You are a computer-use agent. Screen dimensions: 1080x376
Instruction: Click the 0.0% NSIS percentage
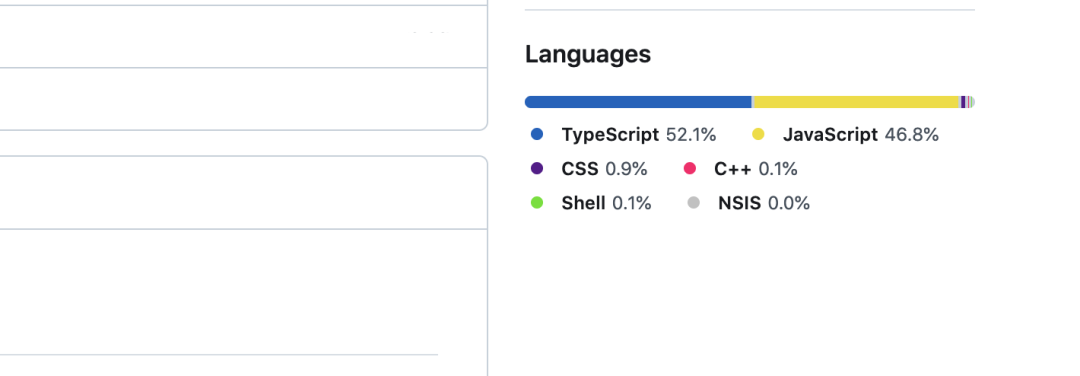[789, 203]
